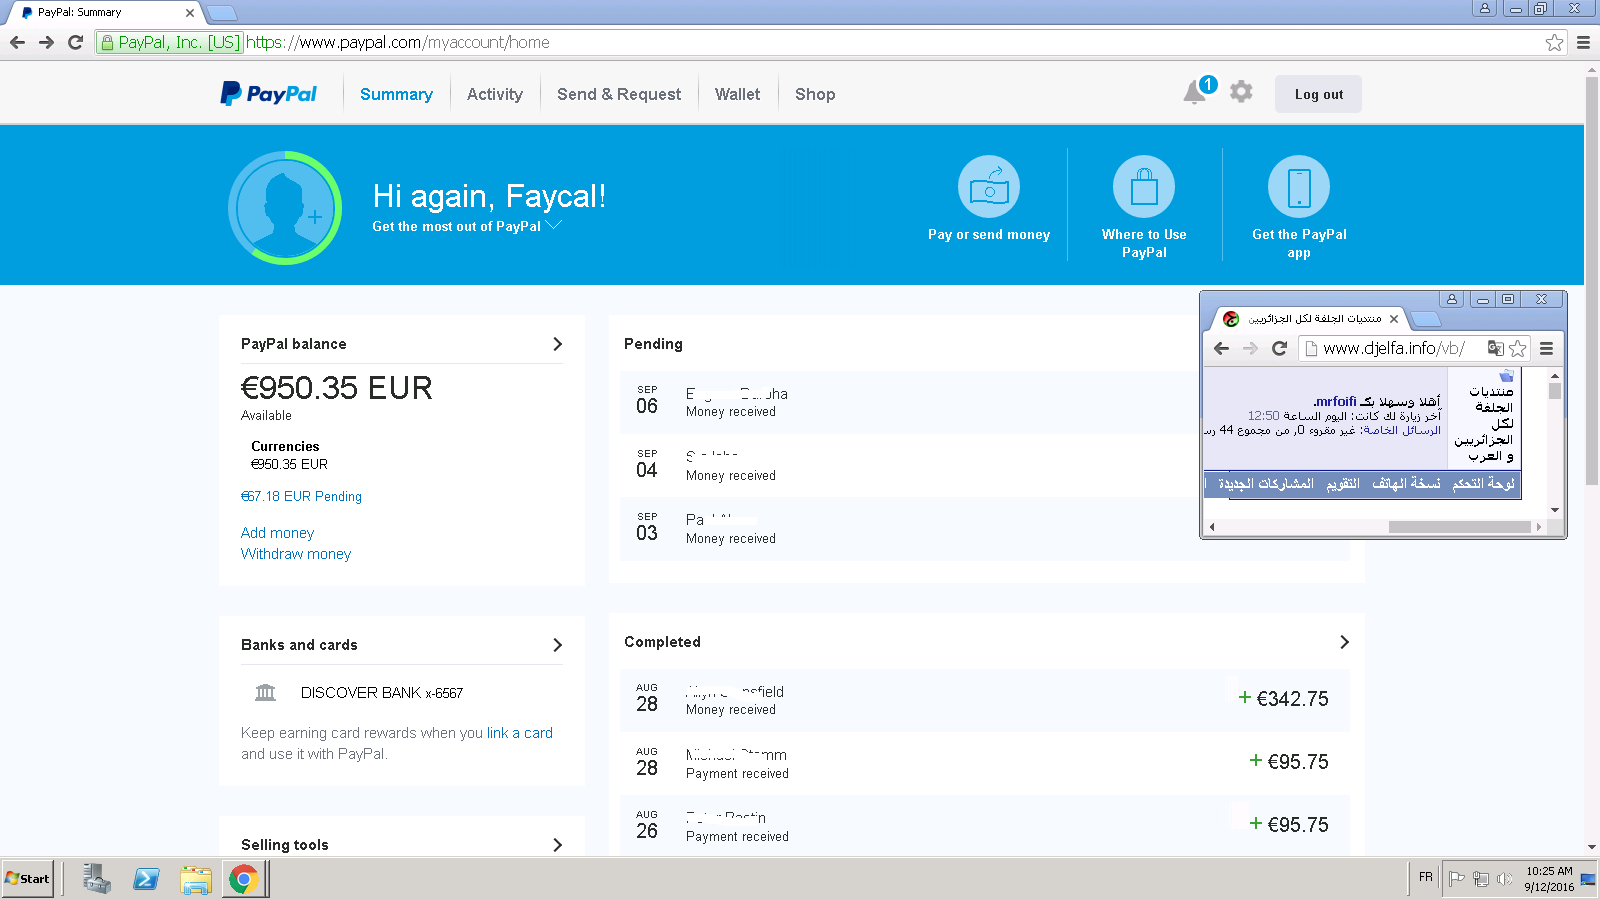Click the Pay or send money icon

point(989,187)
